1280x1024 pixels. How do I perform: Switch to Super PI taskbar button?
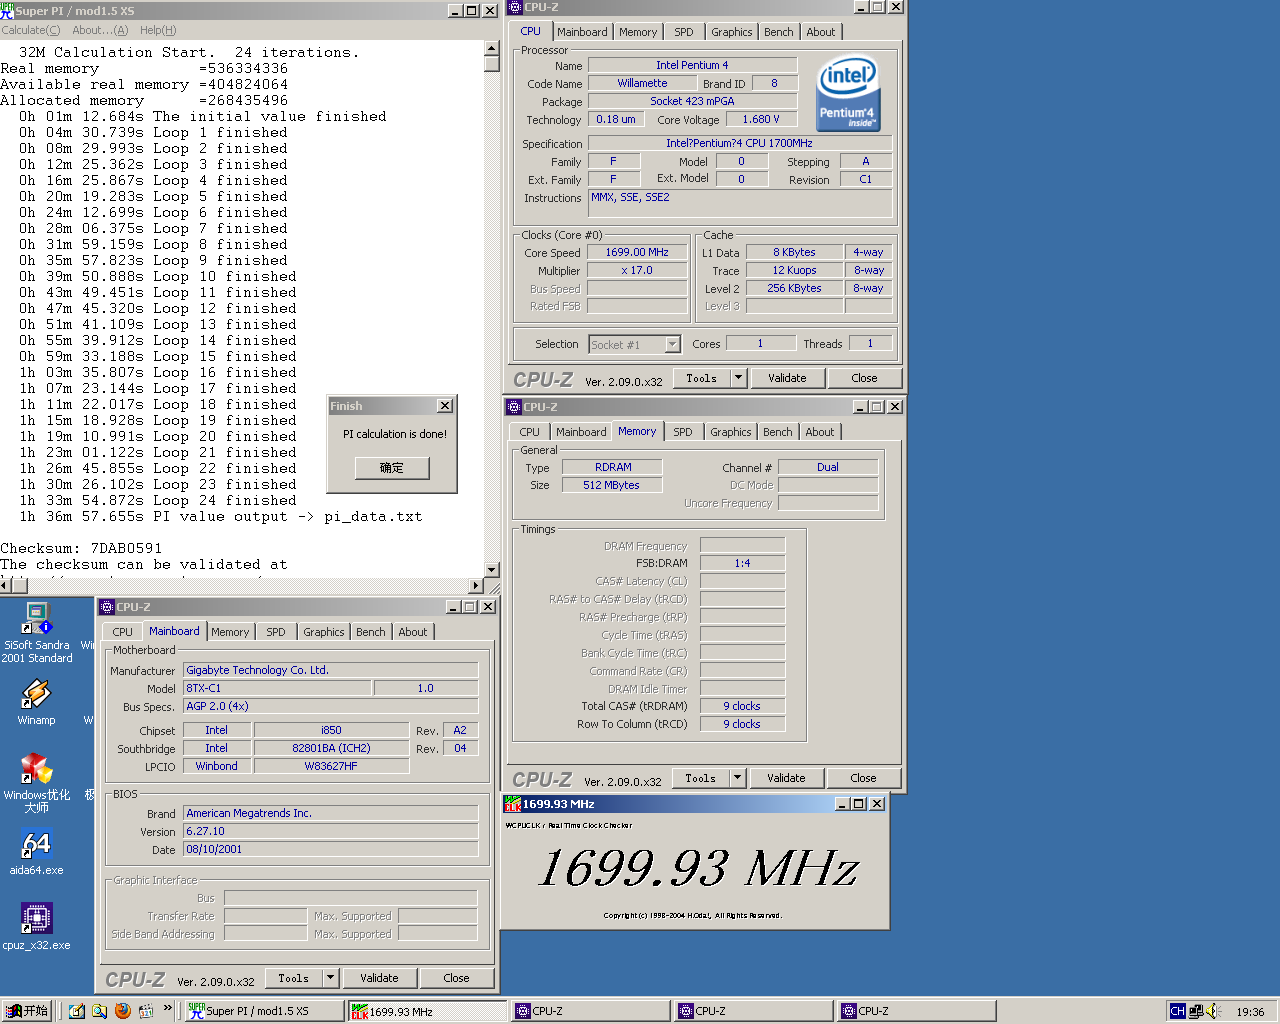[265, 1011]
